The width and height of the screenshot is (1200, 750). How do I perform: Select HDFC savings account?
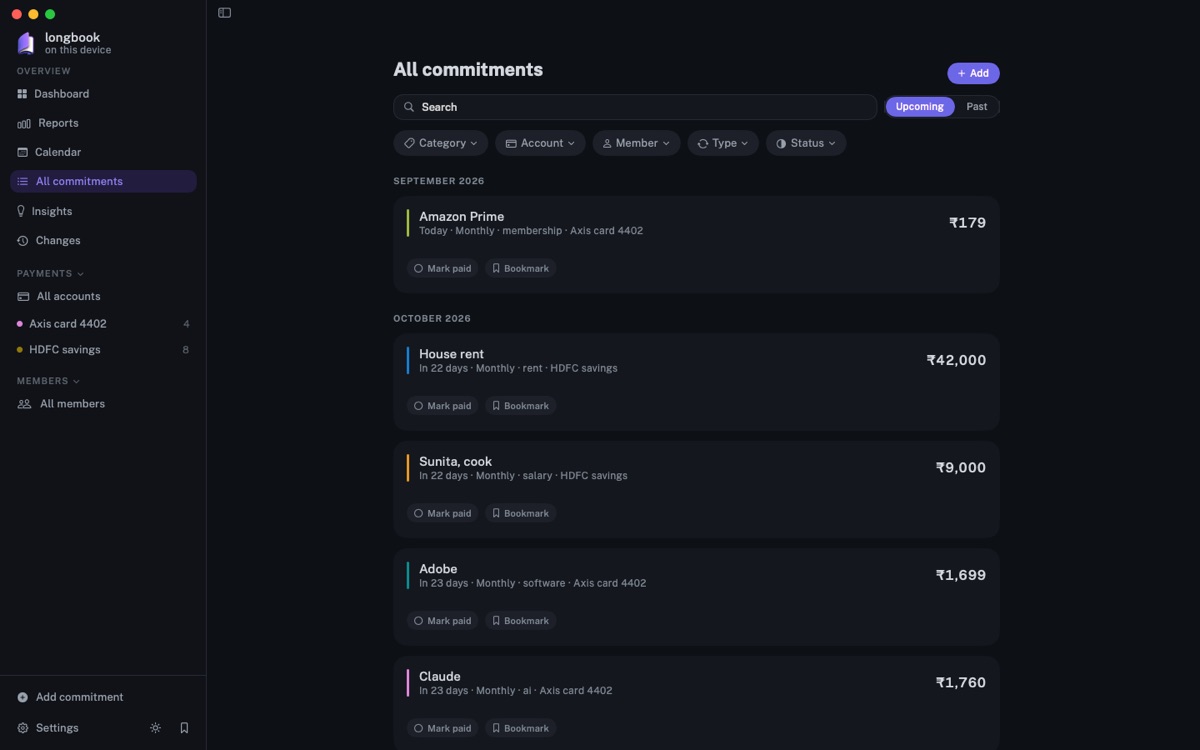click(x=103, y=350)
